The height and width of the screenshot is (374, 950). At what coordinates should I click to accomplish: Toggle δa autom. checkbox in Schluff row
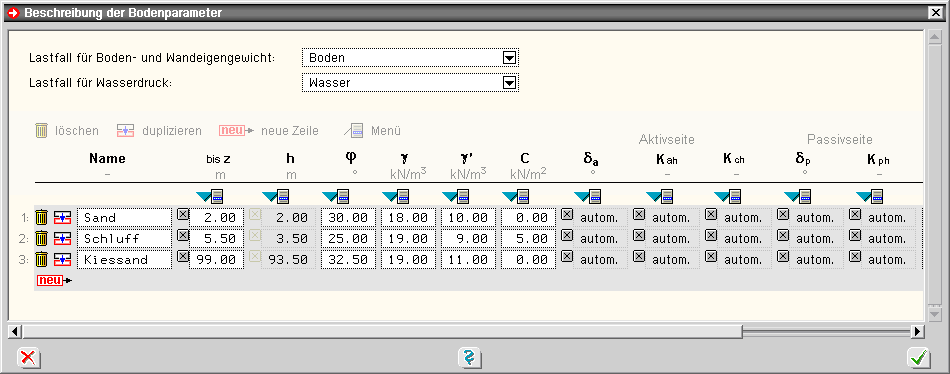(x=566, y=235)
